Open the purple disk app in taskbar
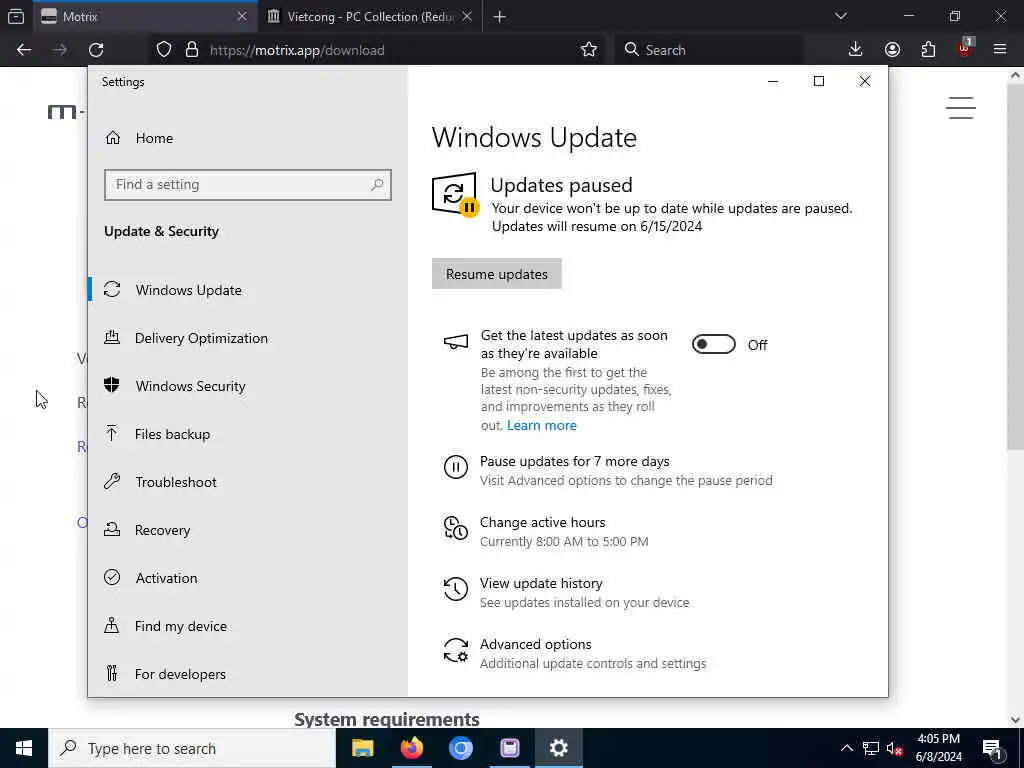This screenshot has width=1024, height=768. (x=509, y=748)
